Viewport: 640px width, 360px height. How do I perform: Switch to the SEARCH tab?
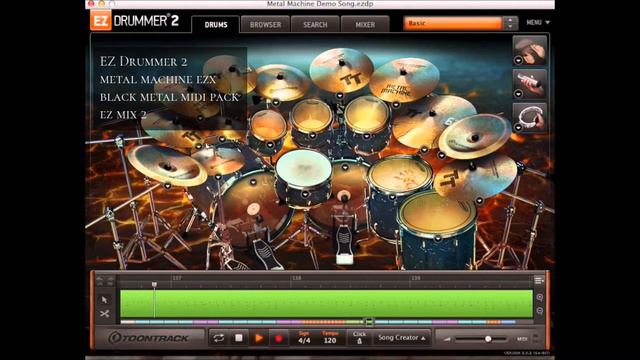pyautogui.click(x=315, y=24)
